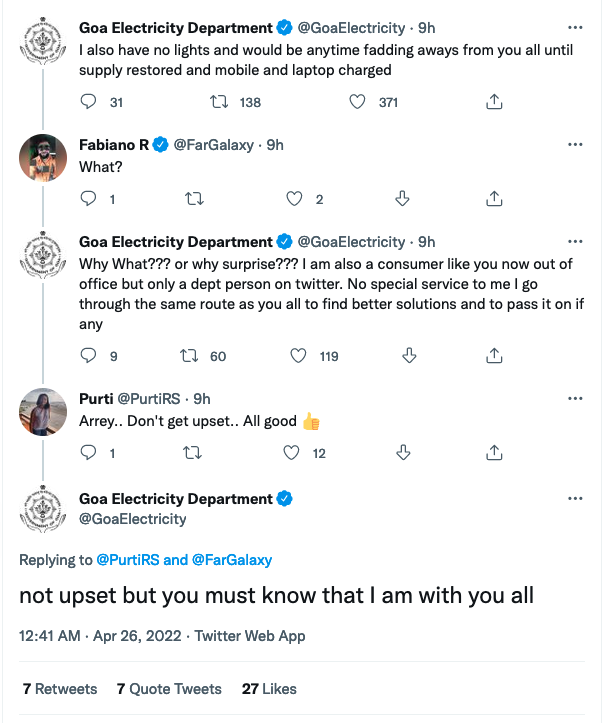View the 7 Retweets list
The height and width of the screenshot is (723, 602).
pos(60,689)
